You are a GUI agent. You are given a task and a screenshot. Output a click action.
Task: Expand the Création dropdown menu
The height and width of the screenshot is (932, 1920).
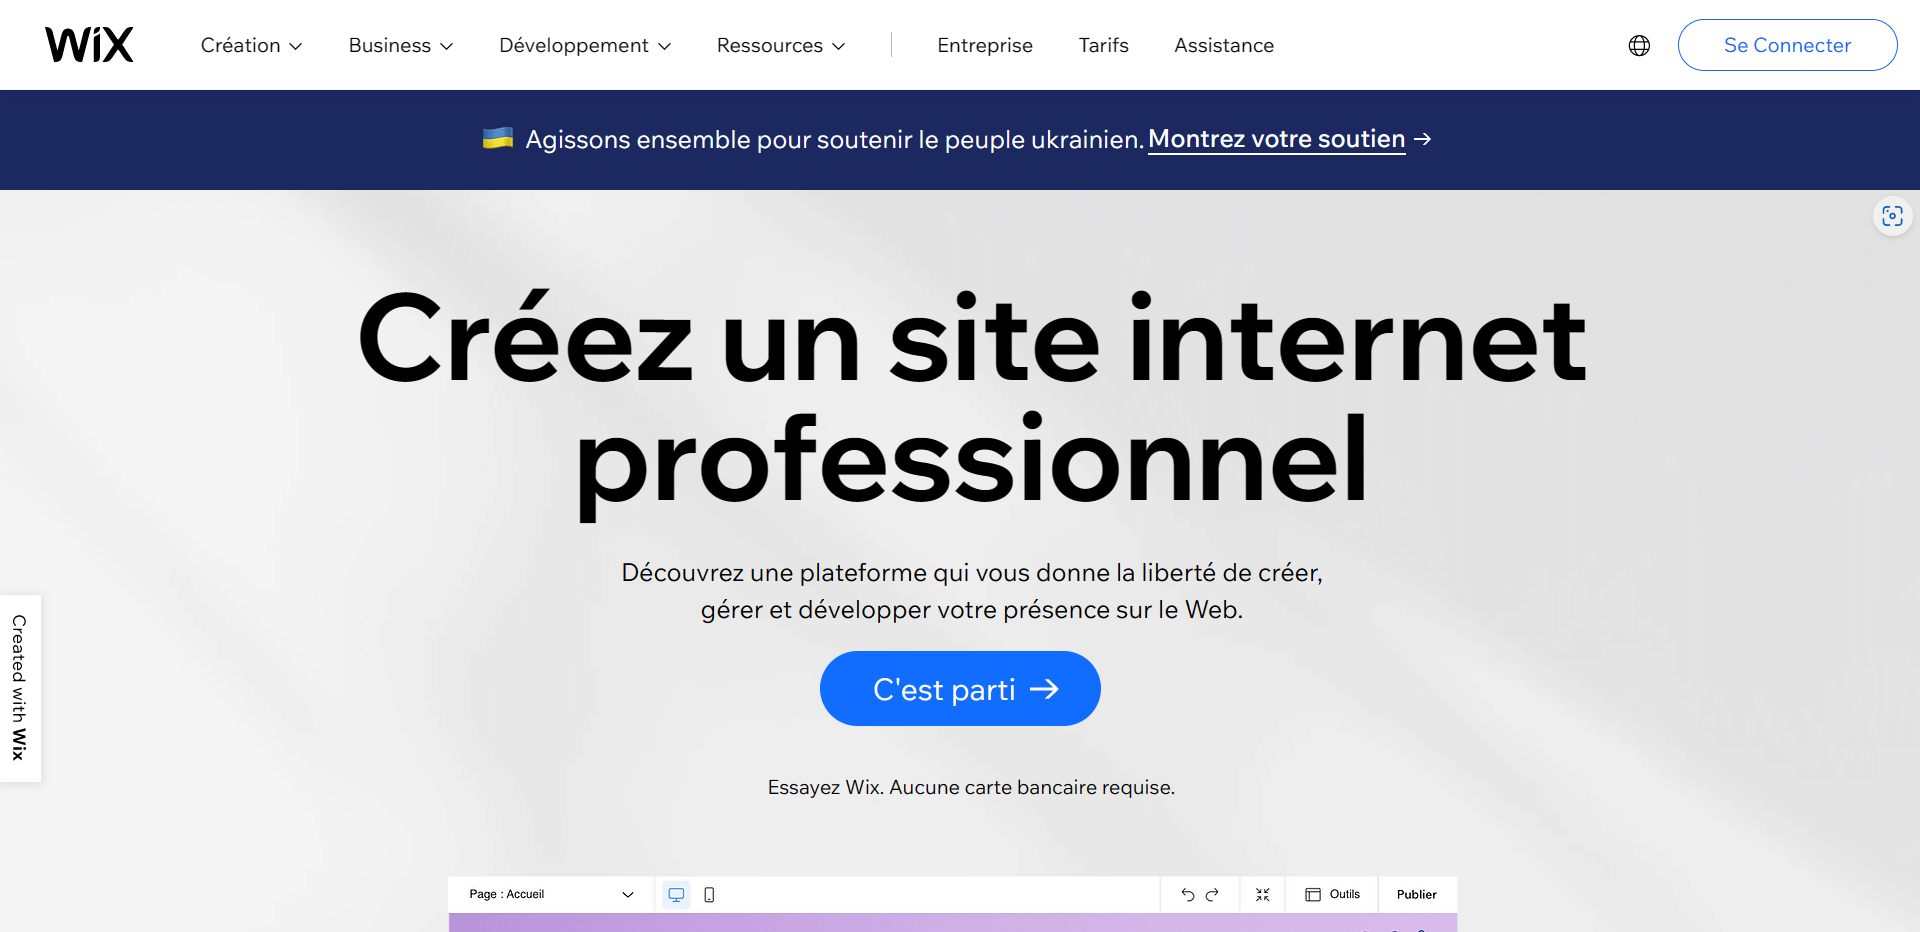click(x=251, y=46)
